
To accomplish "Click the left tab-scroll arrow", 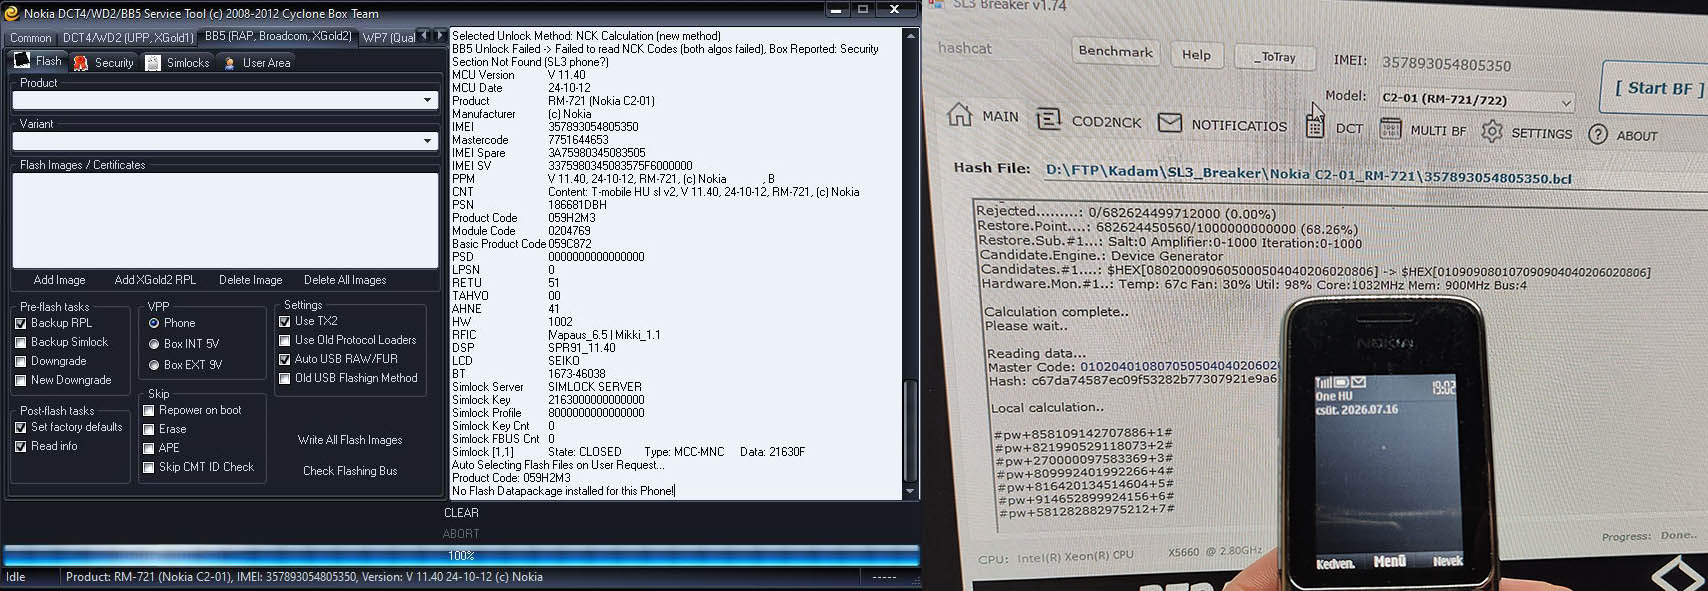I will (x=424, y=36).
